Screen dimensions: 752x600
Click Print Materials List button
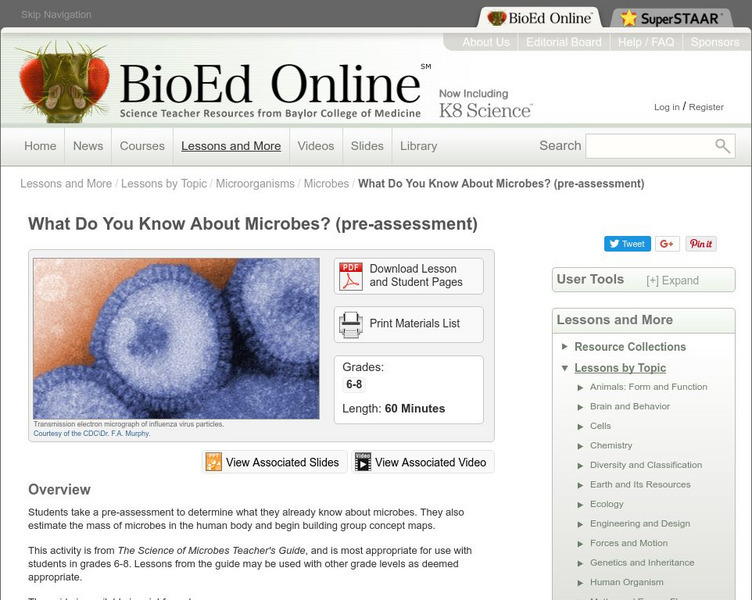tap(409, 325)
